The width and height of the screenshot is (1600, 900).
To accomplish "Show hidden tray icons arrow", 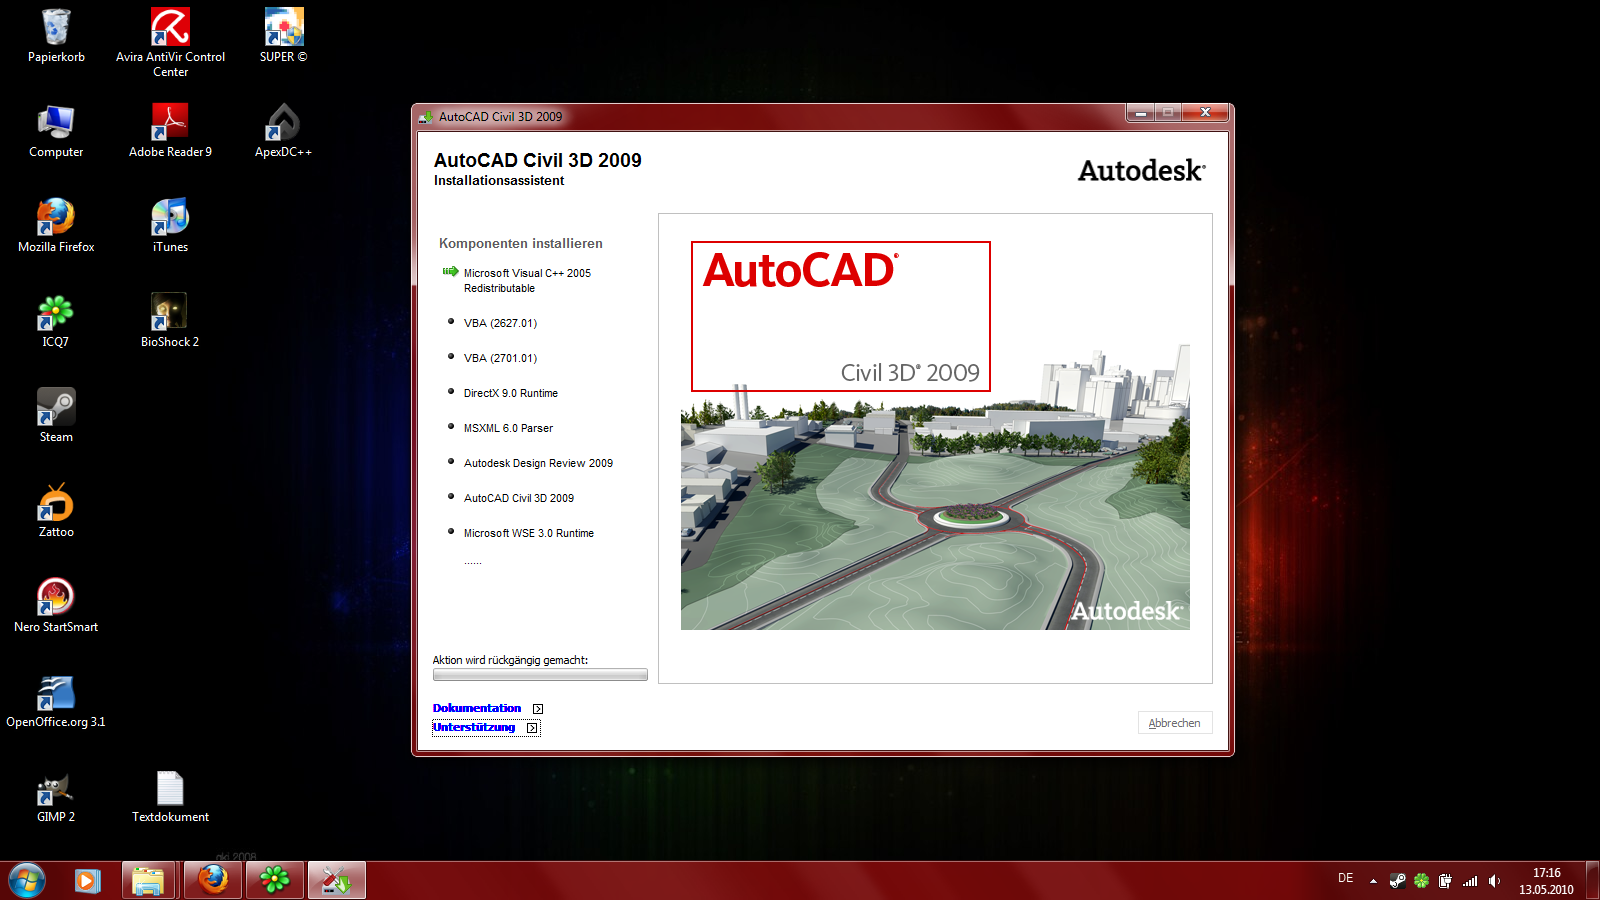I will [x=1373, y=881].
